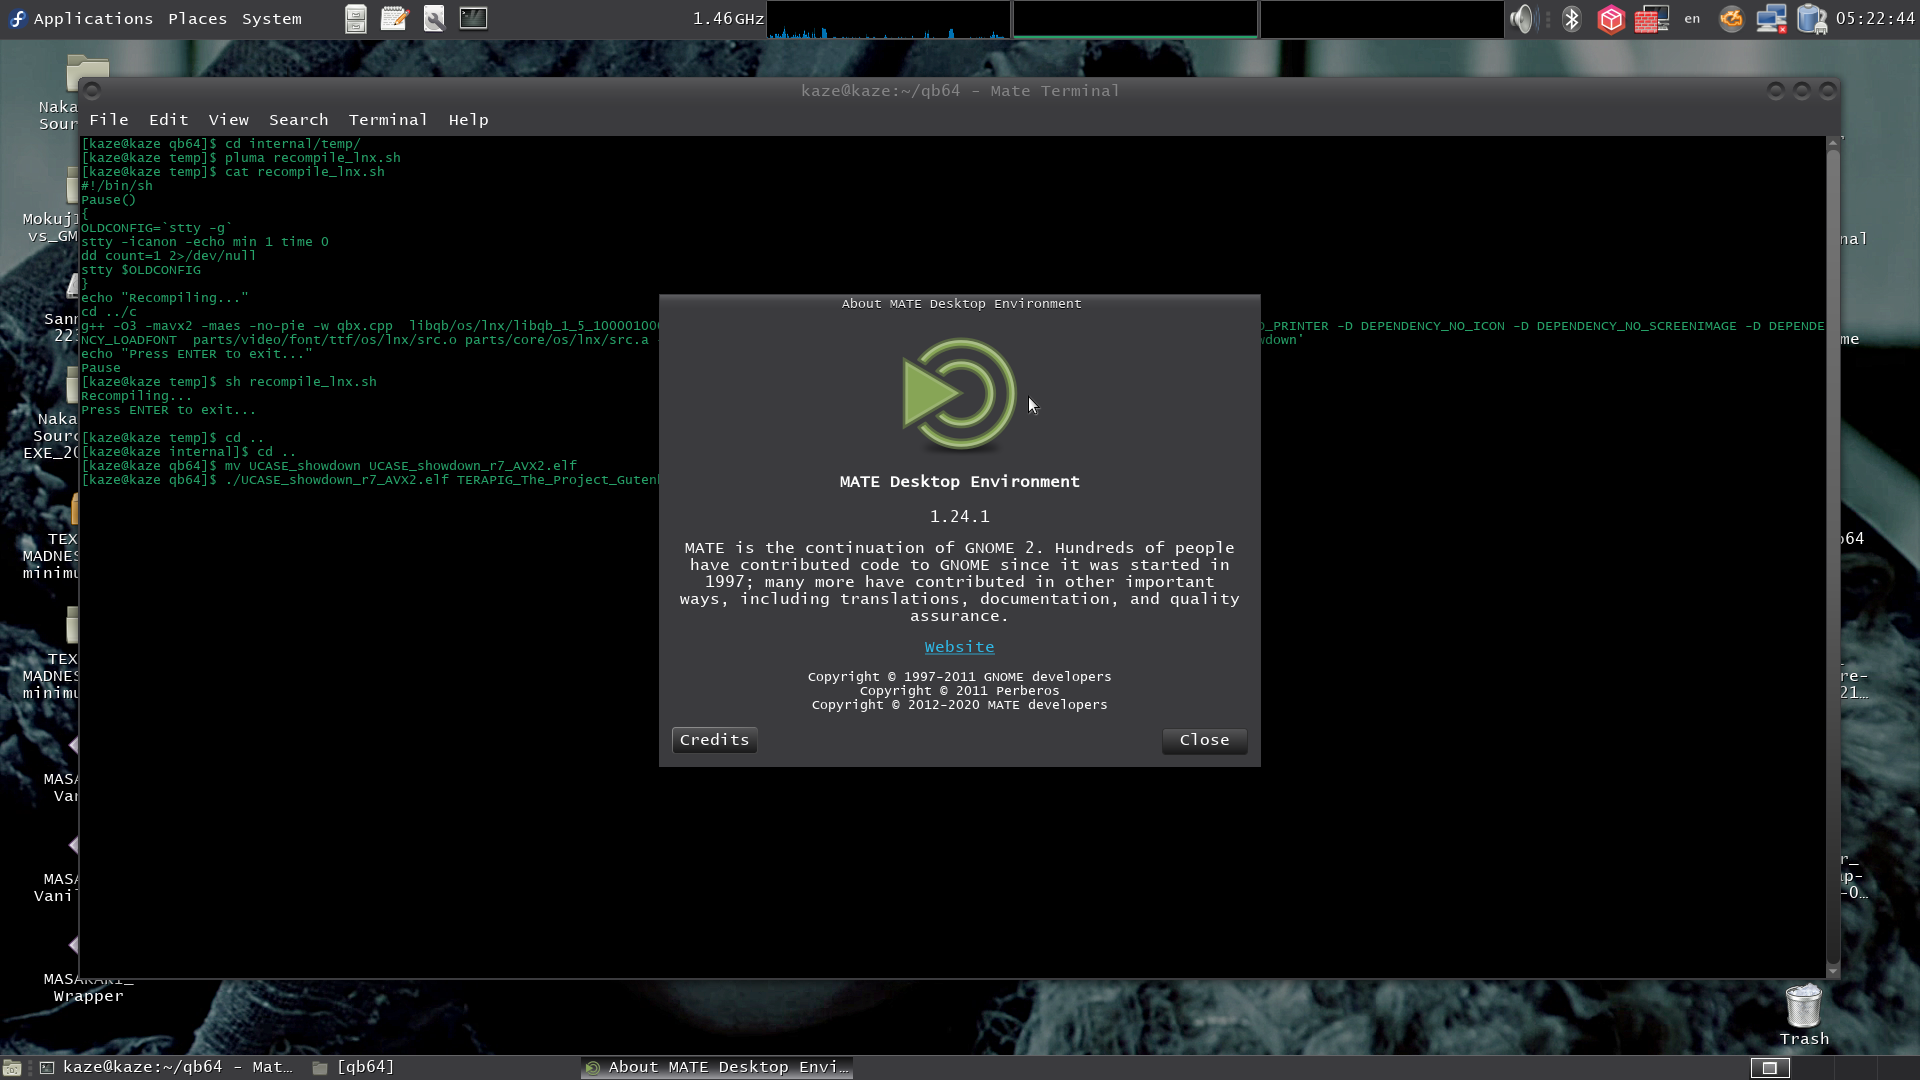Click the CPU frequency 1.46 GHz monitor
1920x1080 pixels.
(728, 18)
